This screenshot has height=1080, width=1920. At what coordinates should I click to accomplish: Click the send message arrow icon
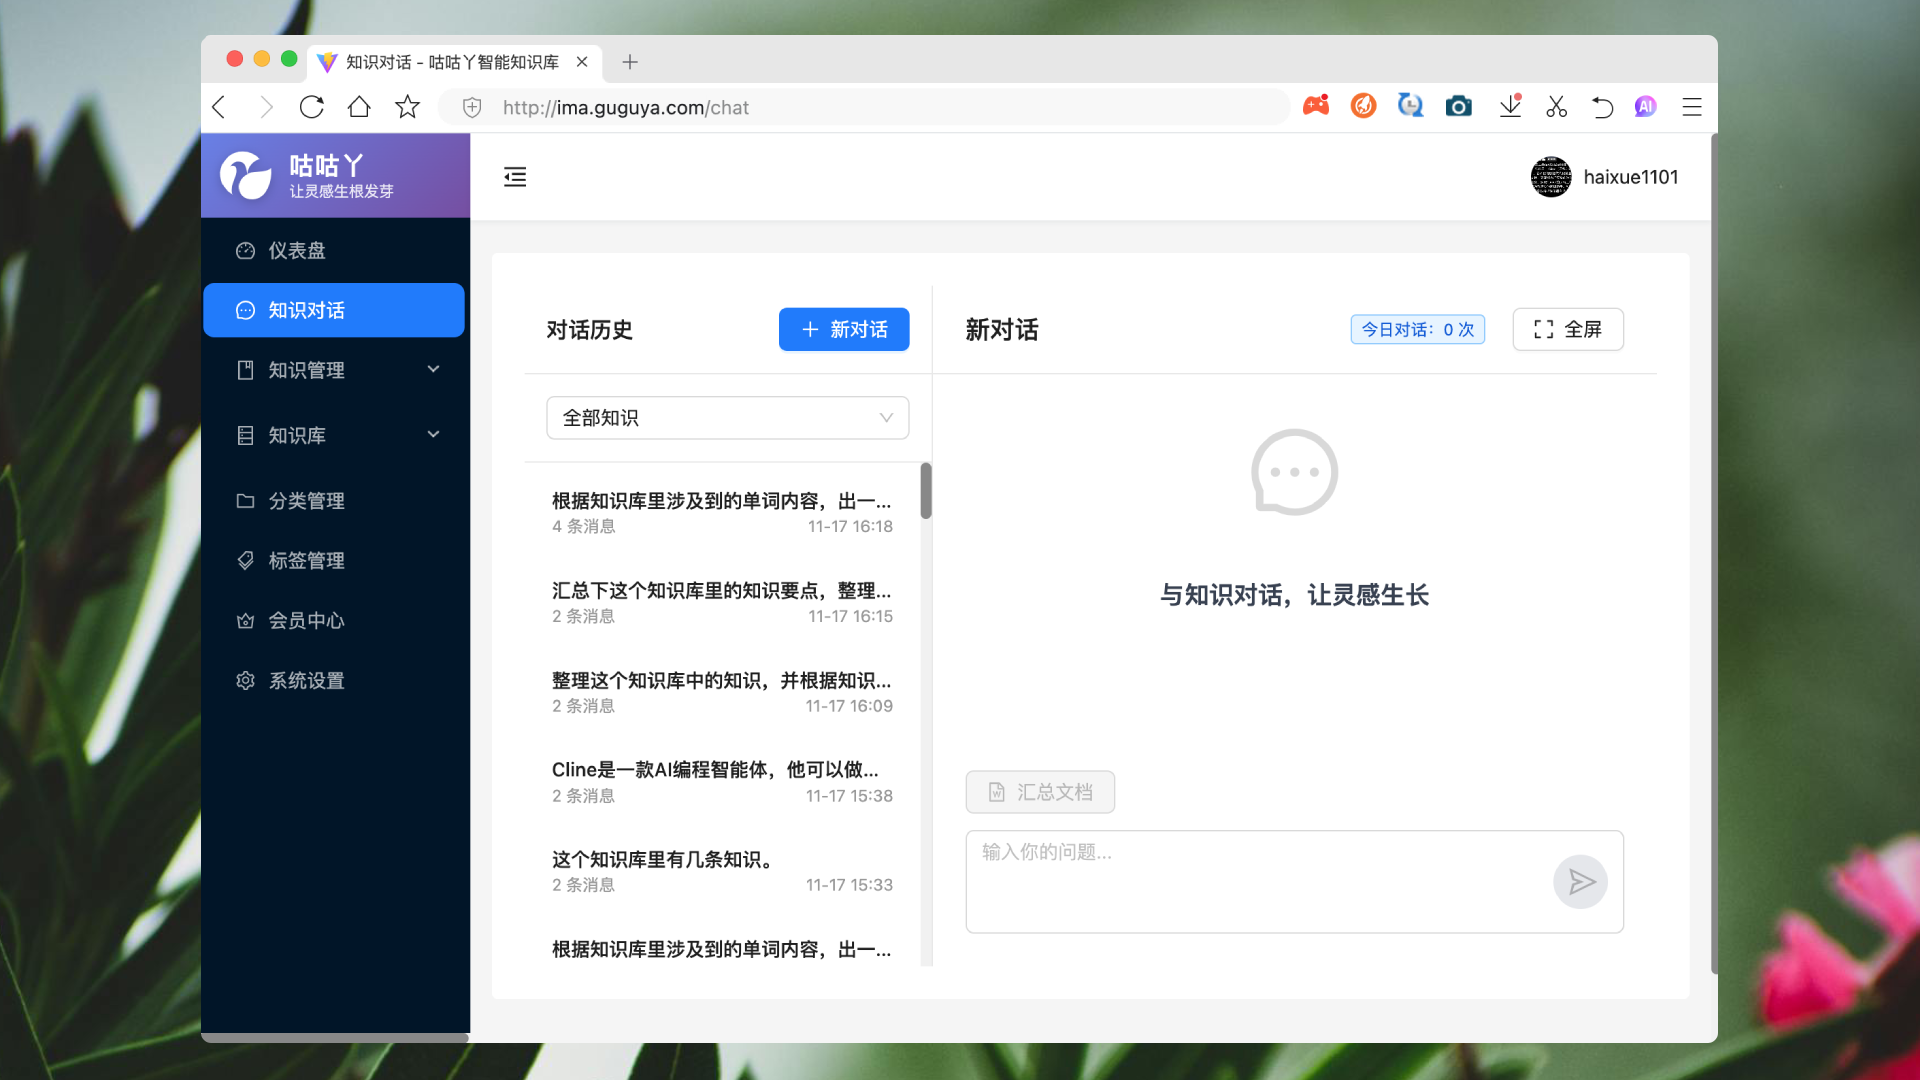point(1580,881)
